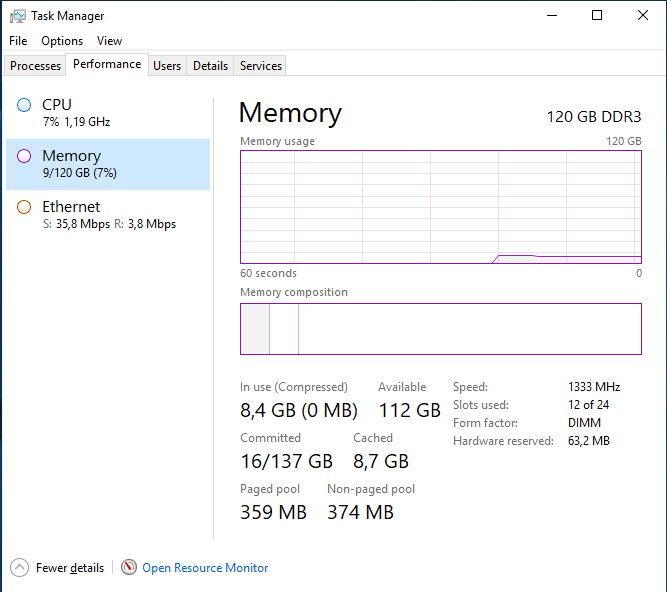Screen dimensions: 667x592
Task: Click the blue CPU circle icon
Action: (24, 105)
